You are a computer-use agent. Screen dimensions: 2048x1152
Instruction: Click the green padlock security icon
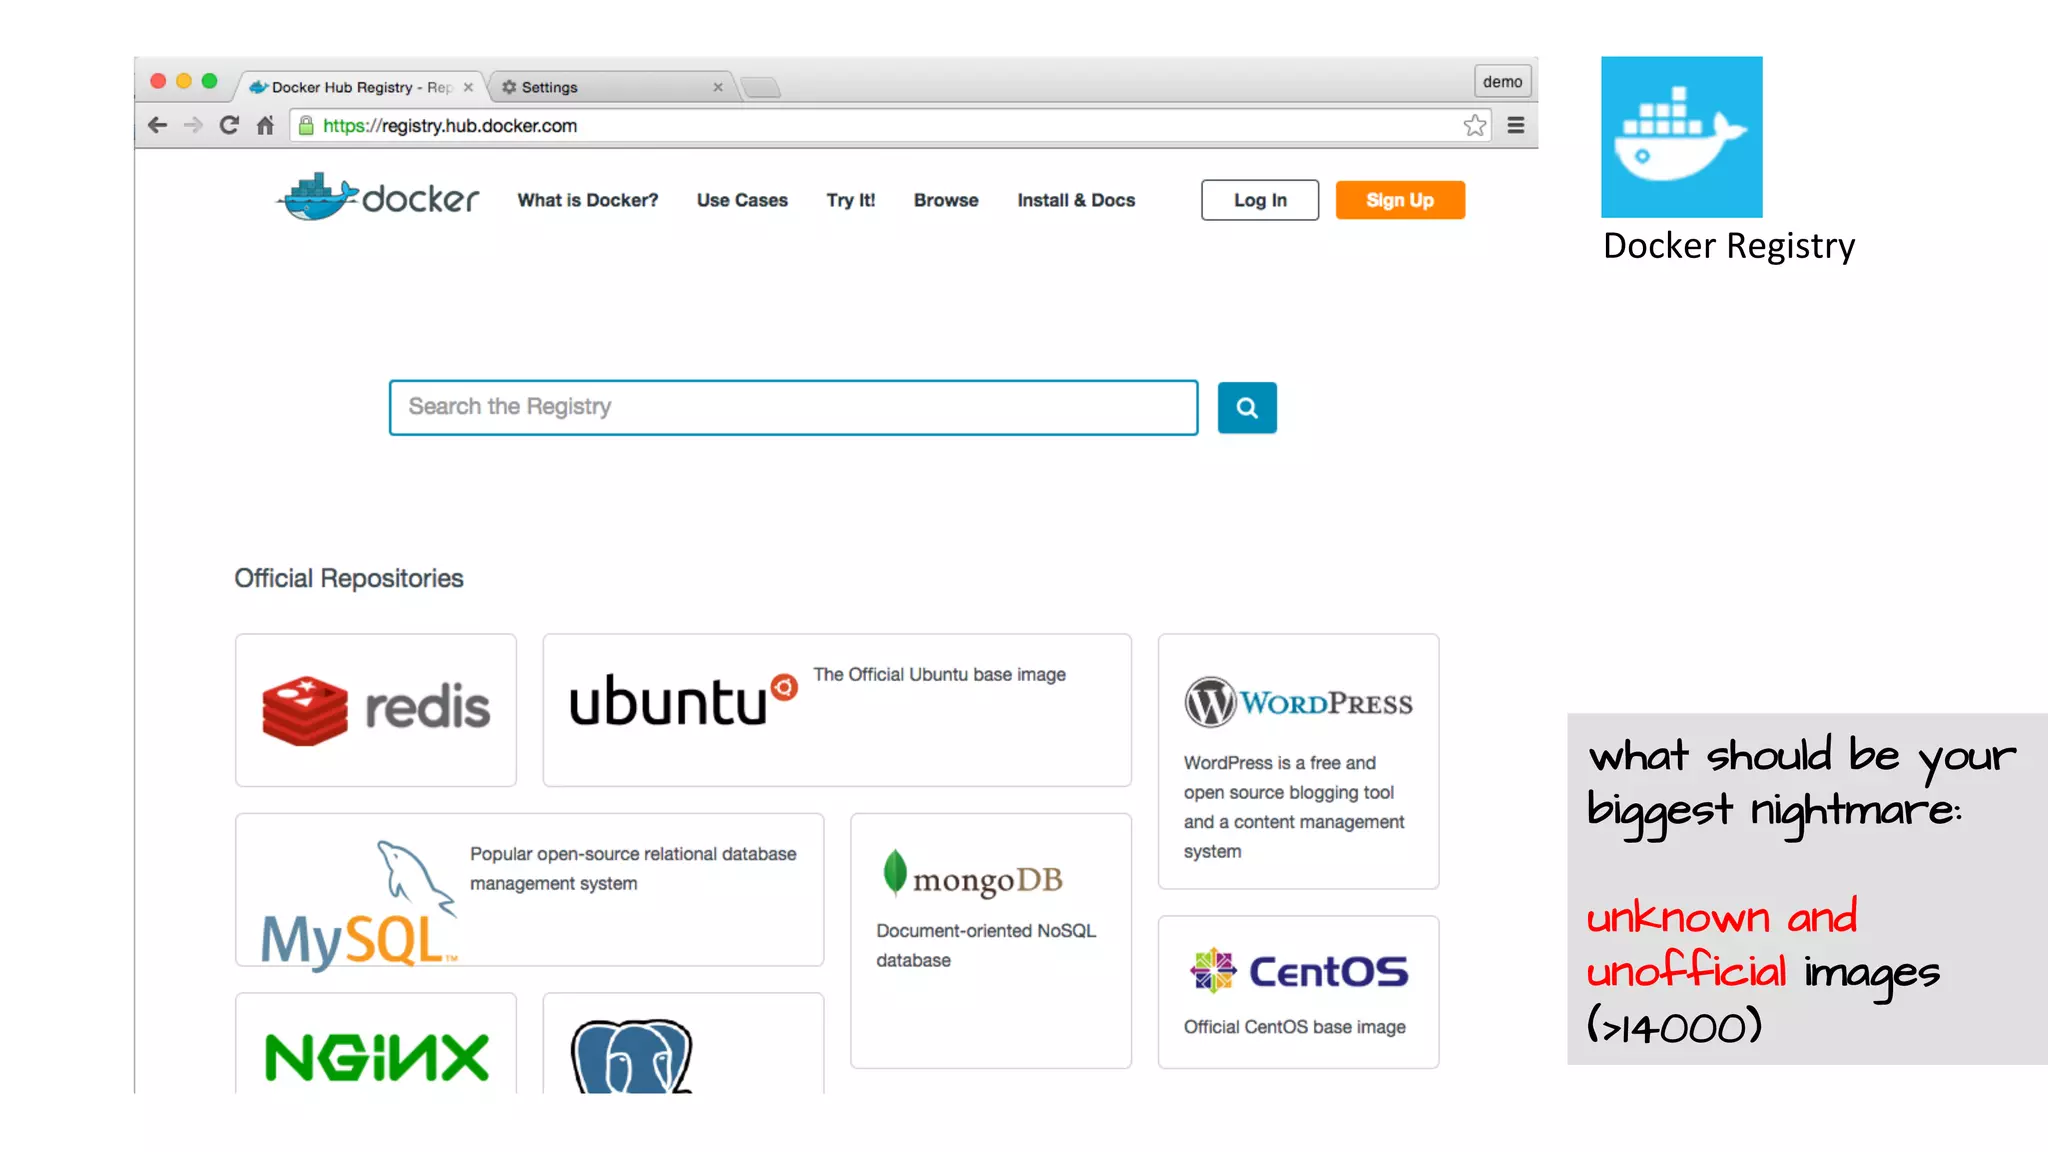coord(306,125)
